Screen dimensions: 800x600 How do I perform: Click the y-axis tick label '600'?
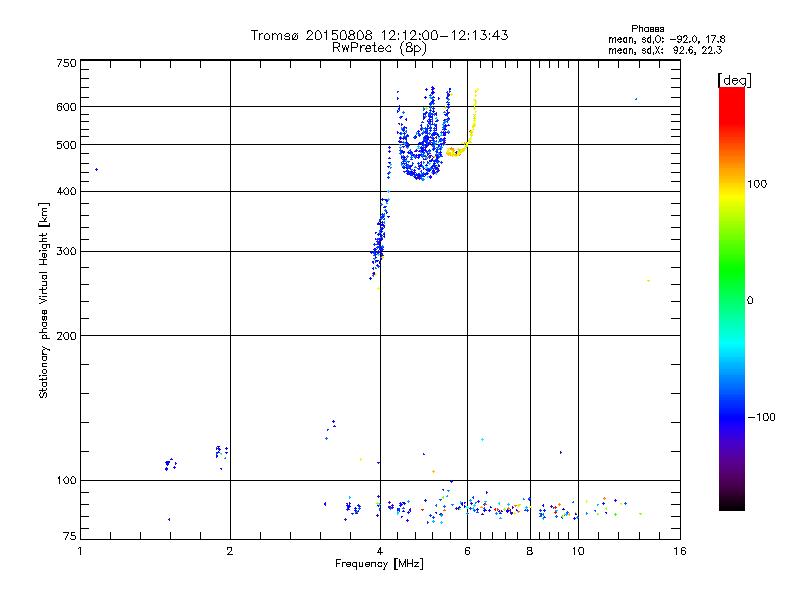pos(66,107)
